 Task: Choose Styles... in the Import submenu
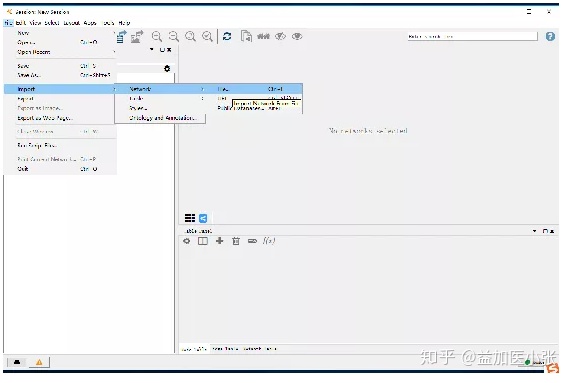pyautogui.click(x=160, y=108)
